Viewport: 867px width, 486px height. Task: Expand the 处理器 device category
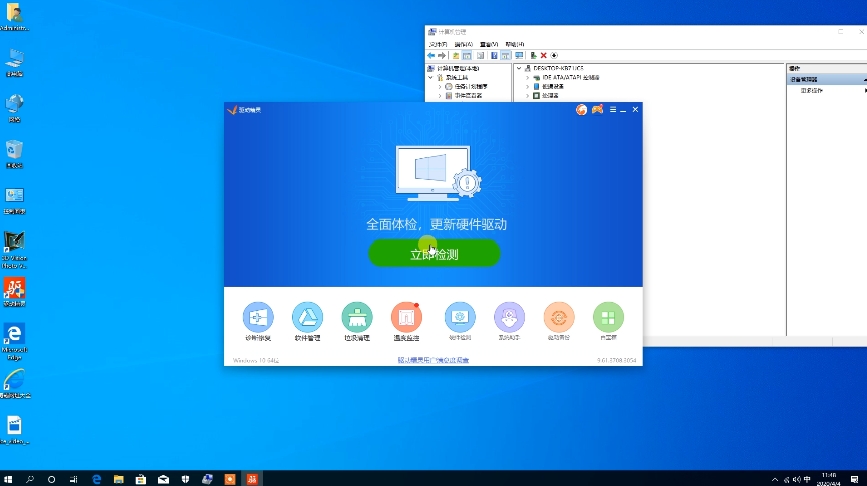tap(527, 96)
